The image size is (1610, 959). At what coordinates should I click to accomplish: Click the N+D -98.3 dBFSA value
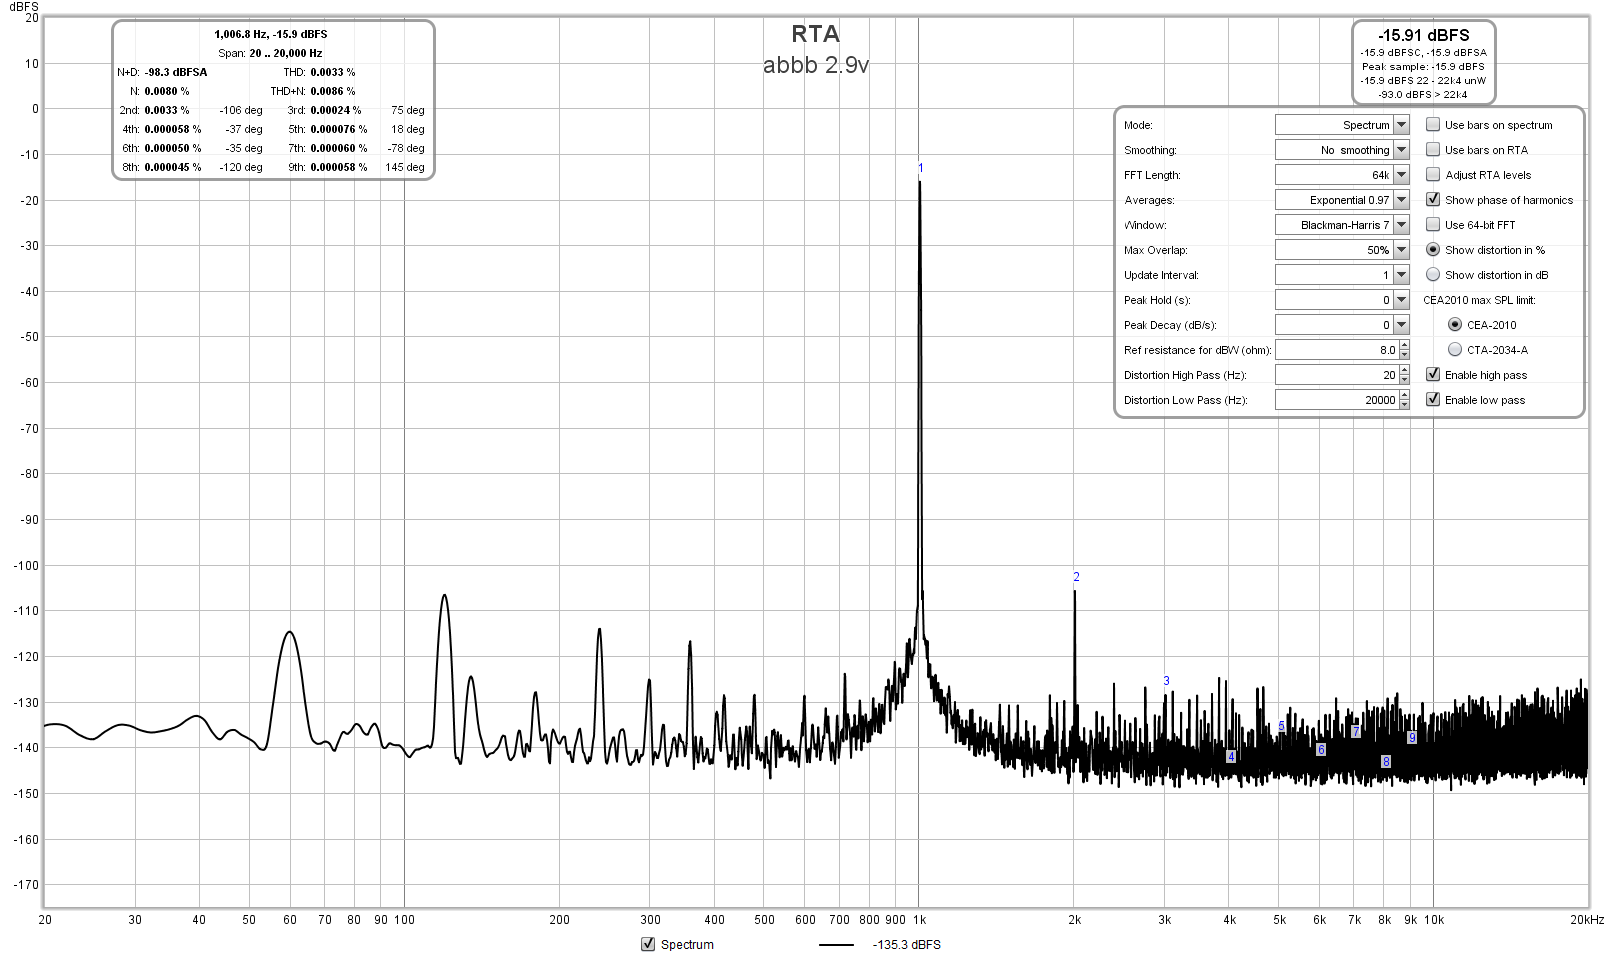pos(176,72)
